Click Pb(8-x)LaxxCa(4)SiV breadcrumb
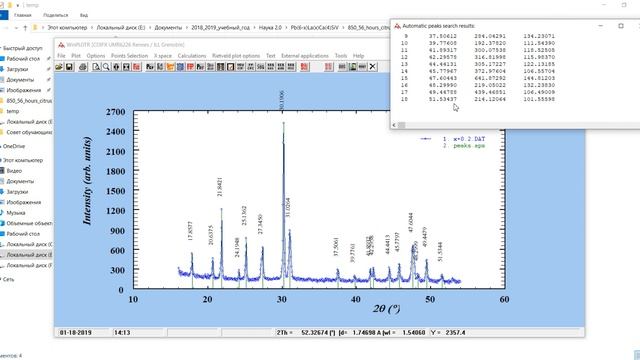Image resolution: width=640 pixels, height=360 pixels. 315,27
